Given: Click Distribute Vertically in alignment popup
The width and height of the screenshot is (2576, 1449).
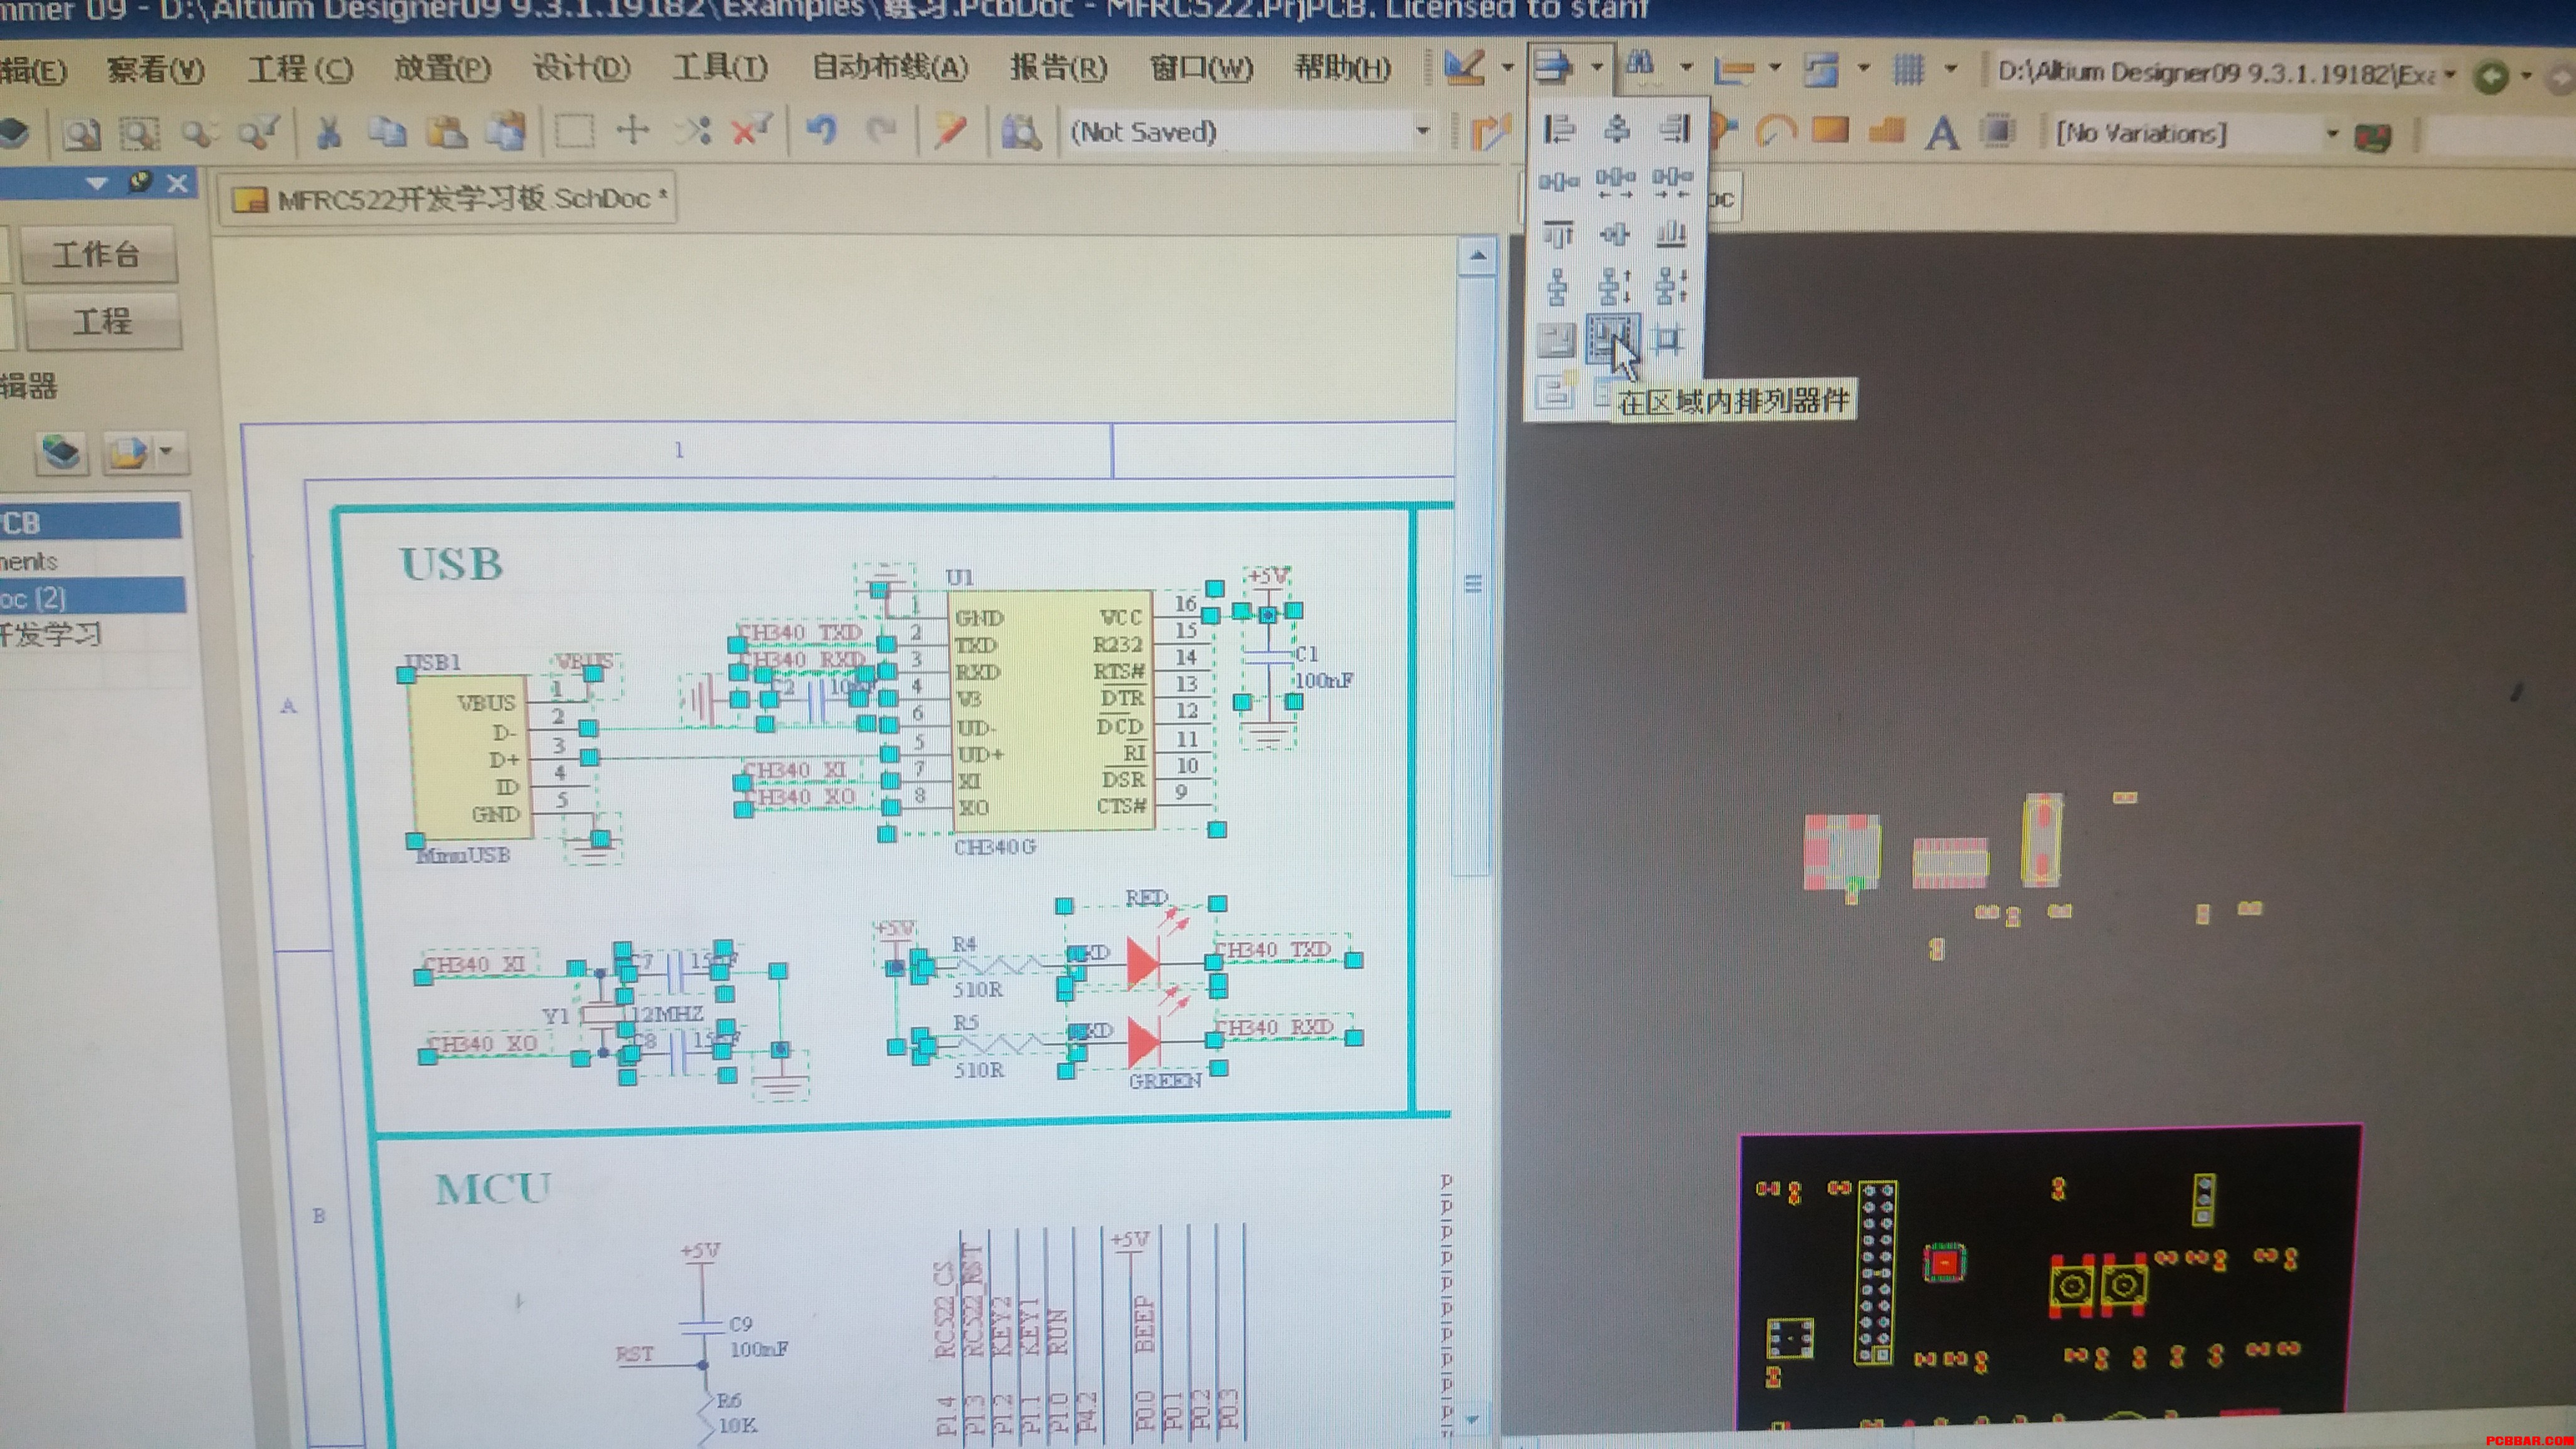Looking at the screenshot, I should pos(1558,288).
